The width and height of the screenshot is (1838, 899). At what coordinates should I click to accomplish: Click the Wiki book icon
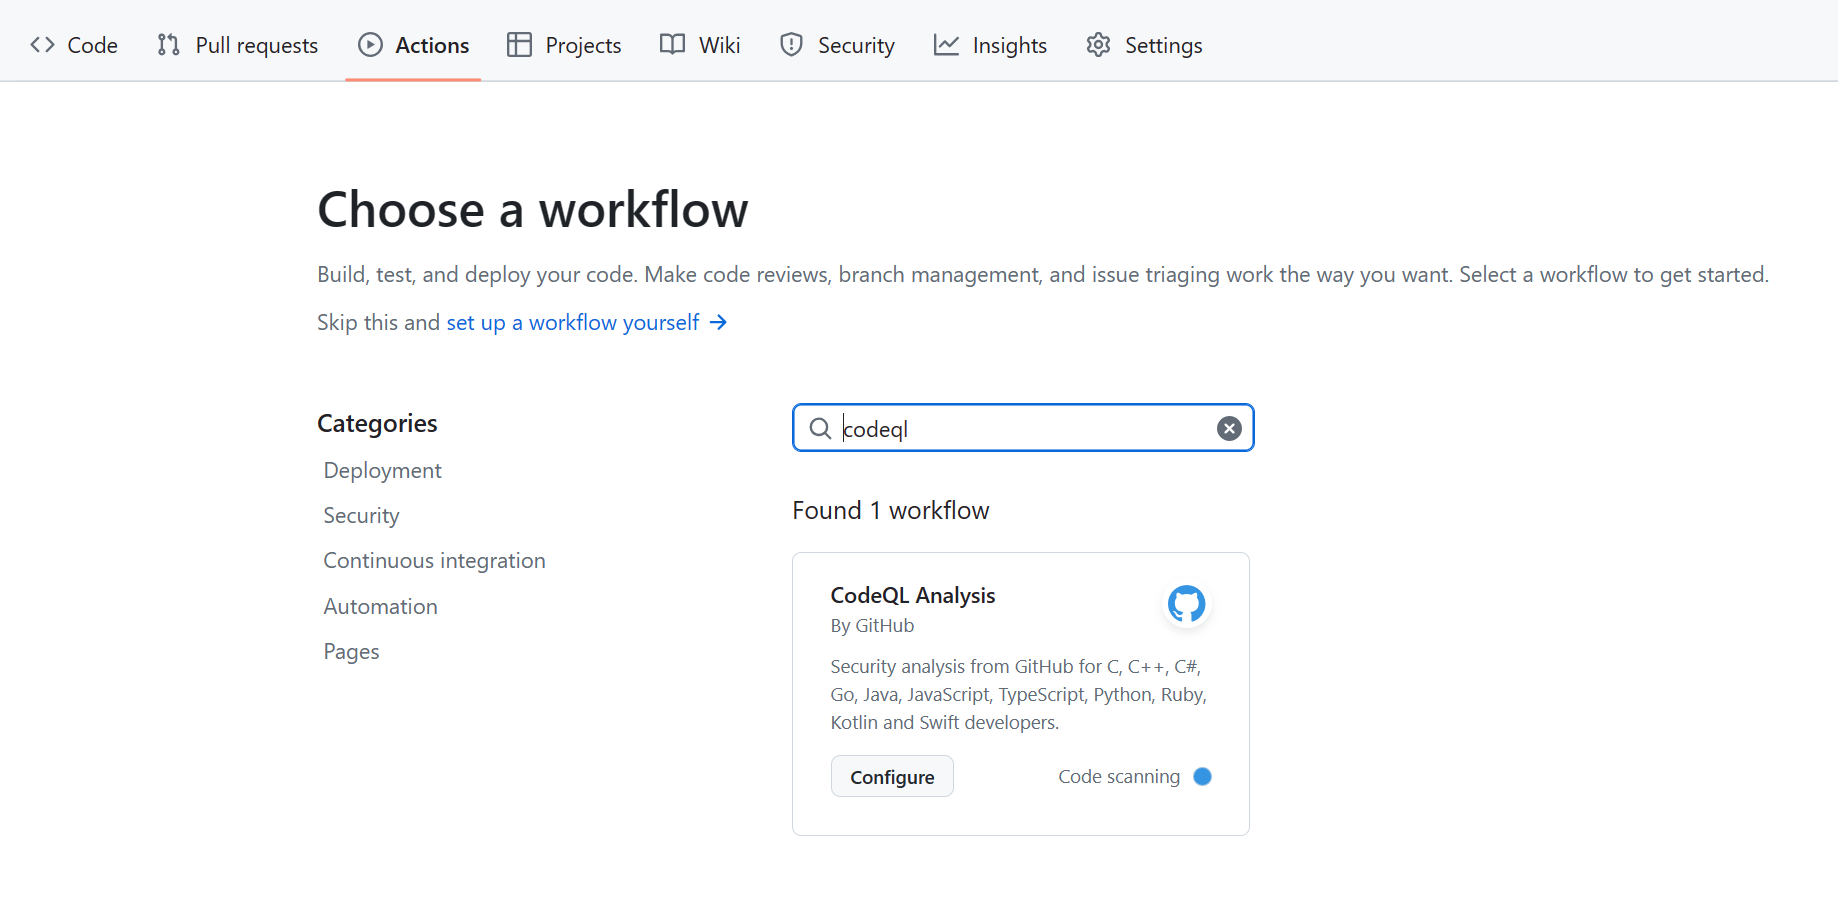pyautogui.click(x=673, y=45)
